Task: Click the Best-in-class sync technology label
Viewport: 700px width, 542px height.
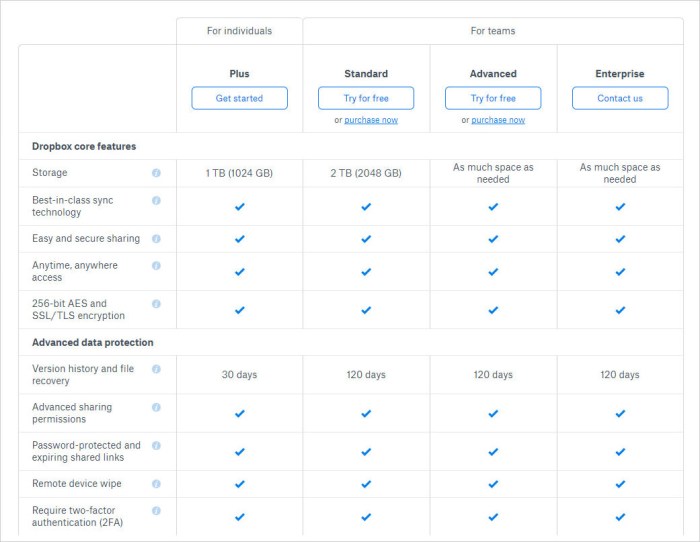Action: click(72, 206)
